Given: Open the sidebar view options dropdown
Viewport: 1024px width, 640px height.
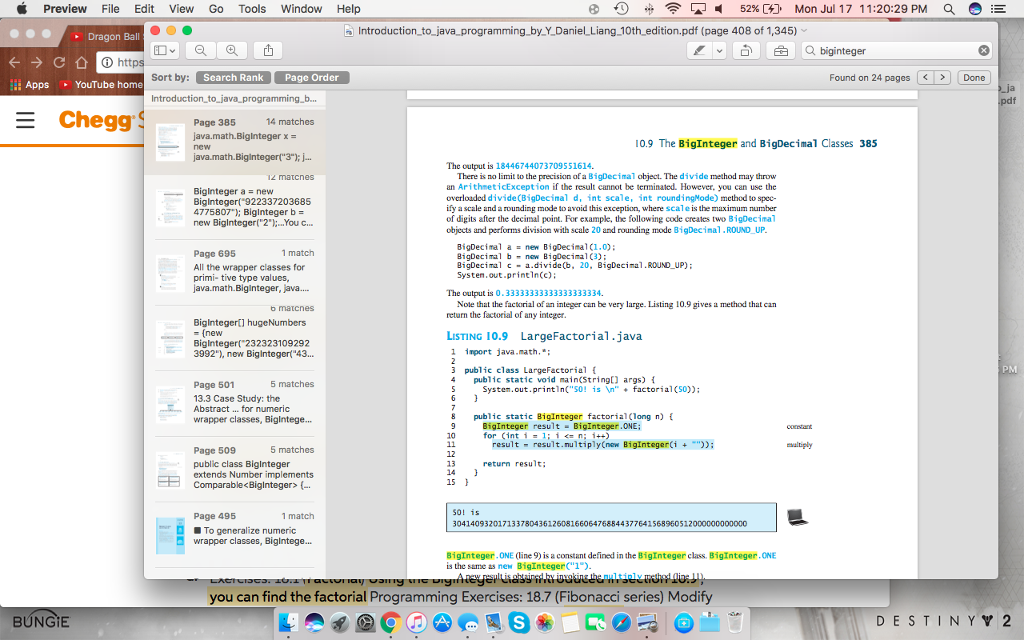Looking at the screenshot, I should [x=163, y=49].
